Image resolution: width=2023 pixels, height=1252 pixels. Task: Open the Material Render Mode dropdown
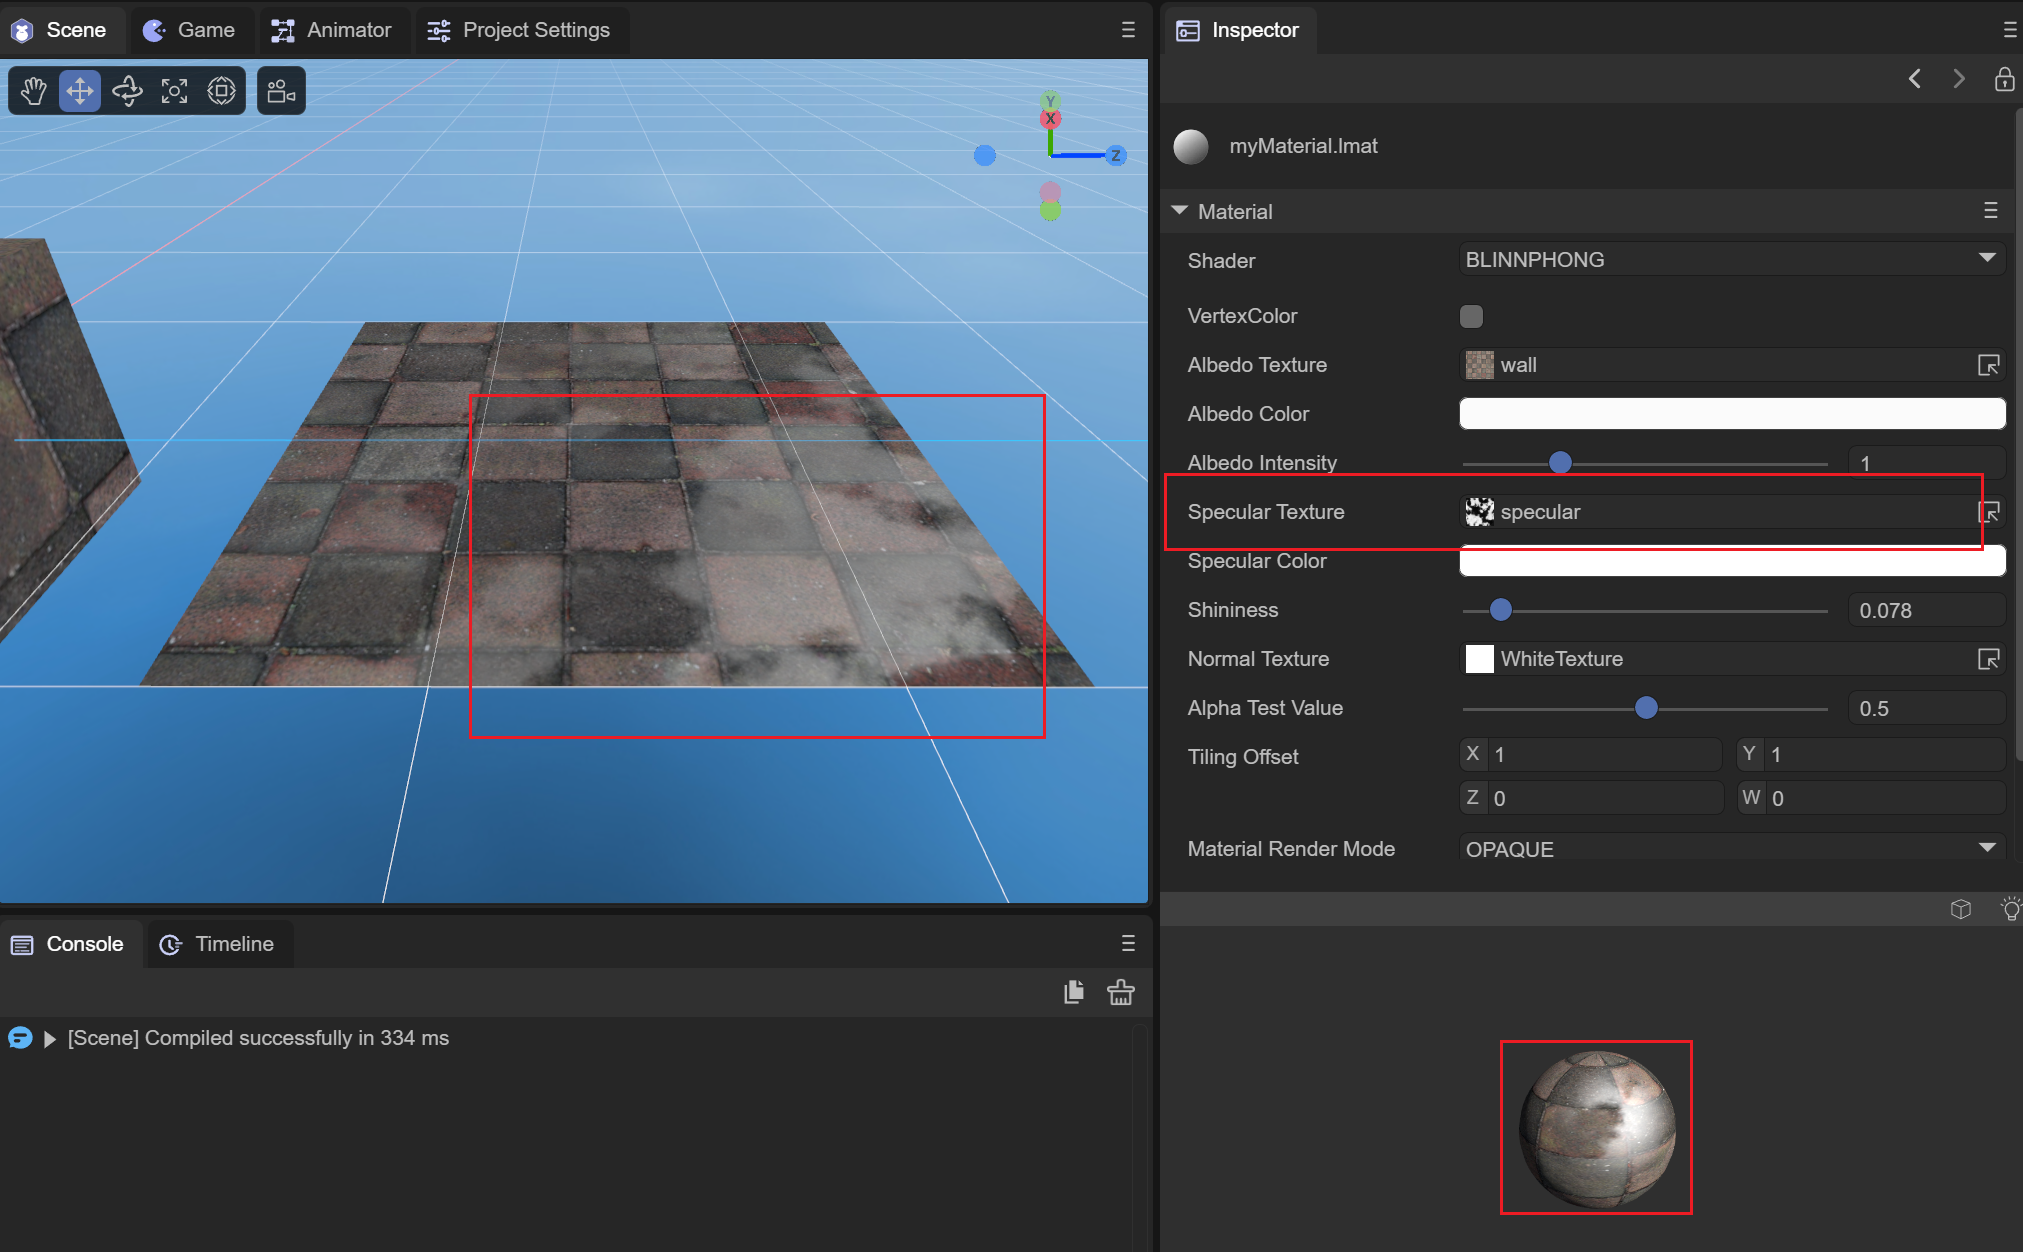click(1731, 848)
